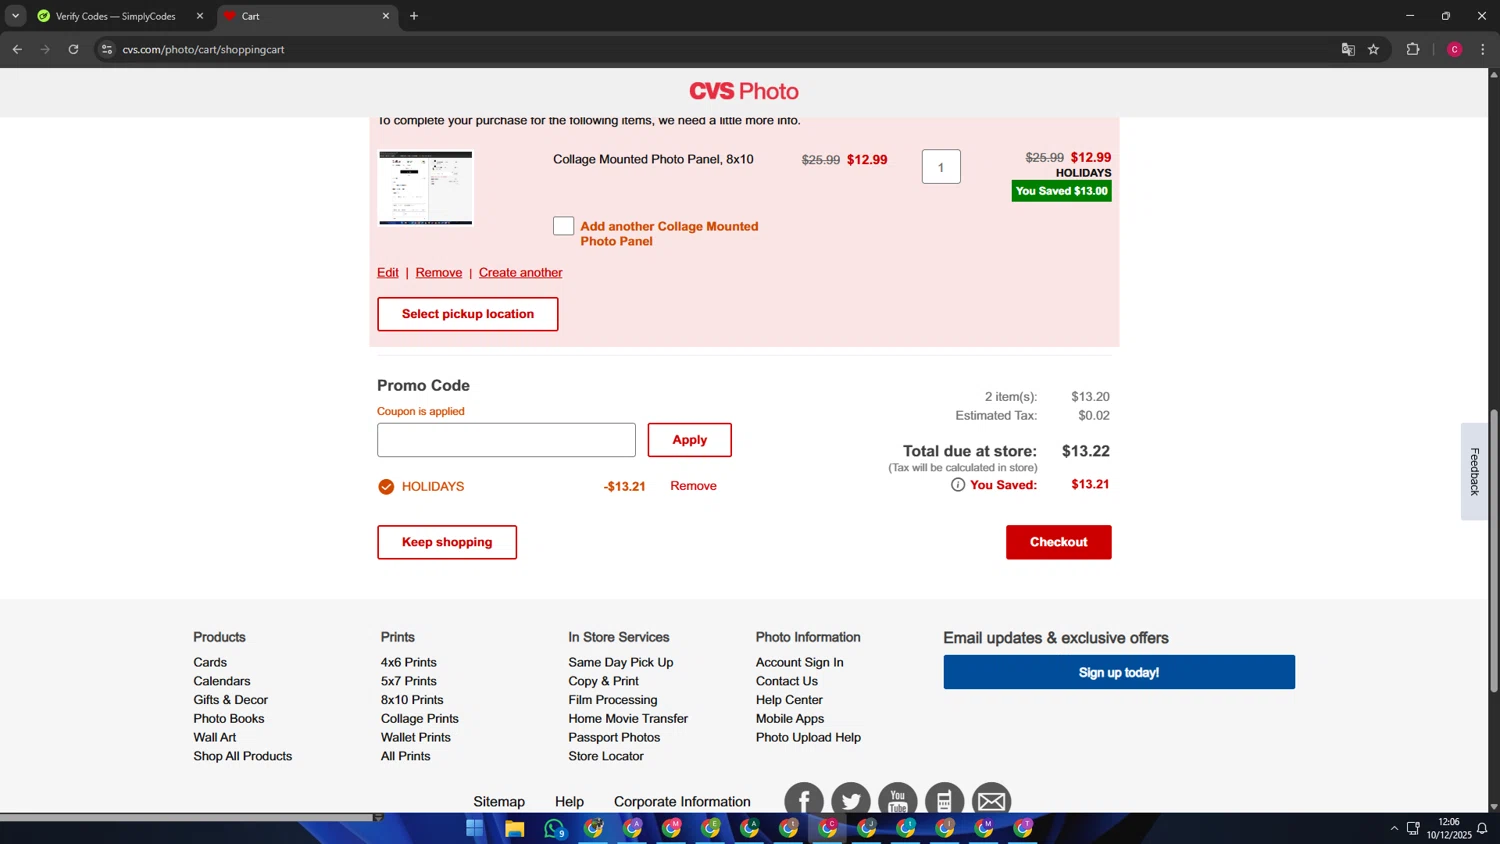This screenshot has width=1500, height=844.
Task: Open the Feedback side tab
Action: coord(1474,471)
